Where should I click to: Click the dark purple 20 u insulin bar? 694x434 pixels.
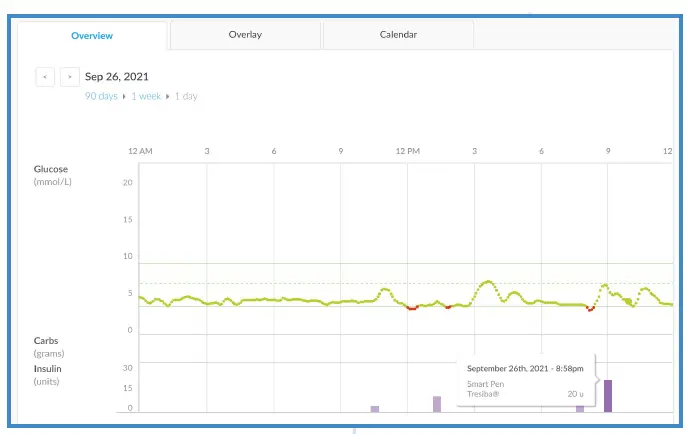click(608, 395)
